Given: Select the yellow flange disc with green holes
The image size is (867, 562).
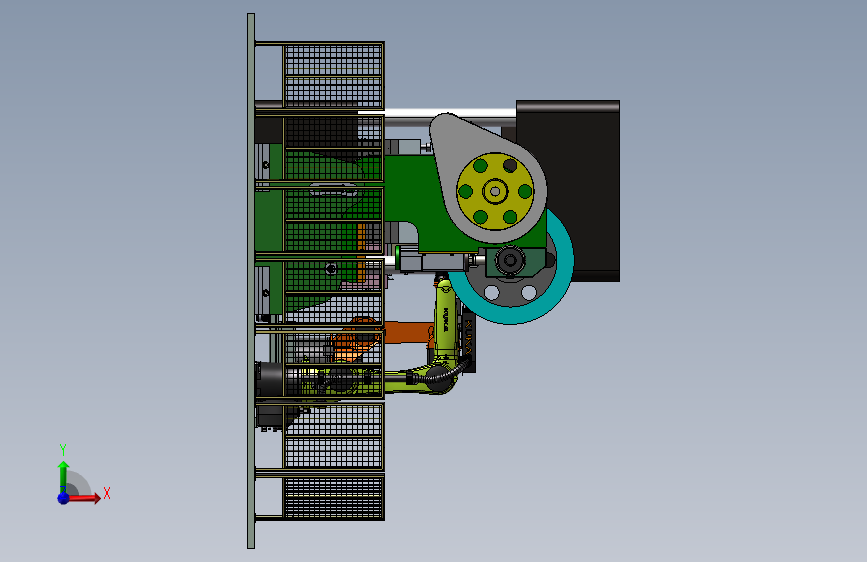Looking at the screenshot, I should click(495, 191).
